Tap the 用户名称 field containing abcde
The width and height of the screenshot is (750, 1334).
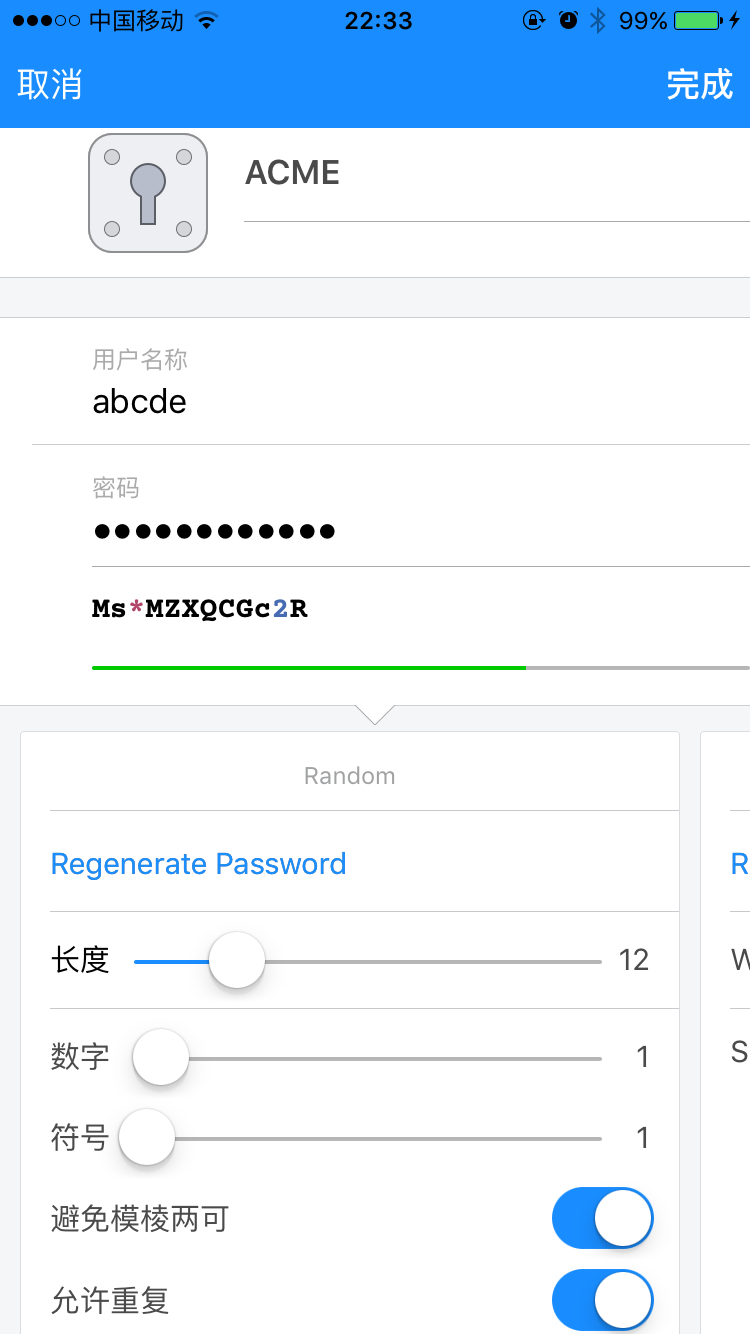pos(400,402)
